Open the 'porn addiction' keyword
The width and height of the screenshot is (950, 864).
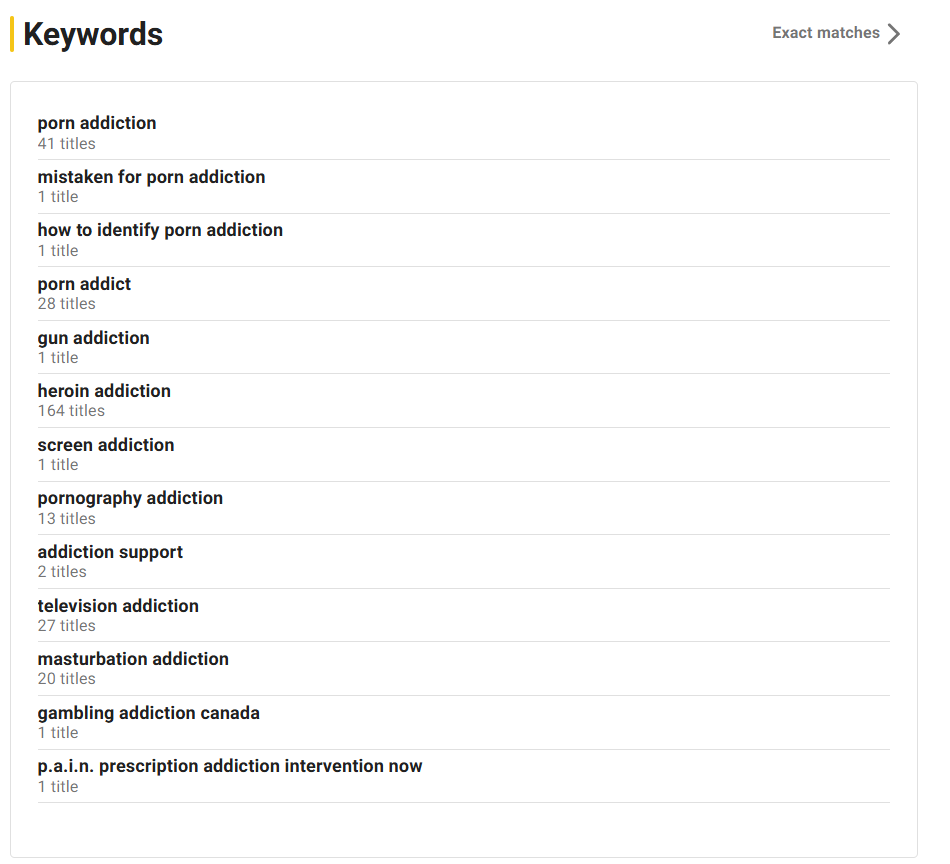tap(97, 123)
